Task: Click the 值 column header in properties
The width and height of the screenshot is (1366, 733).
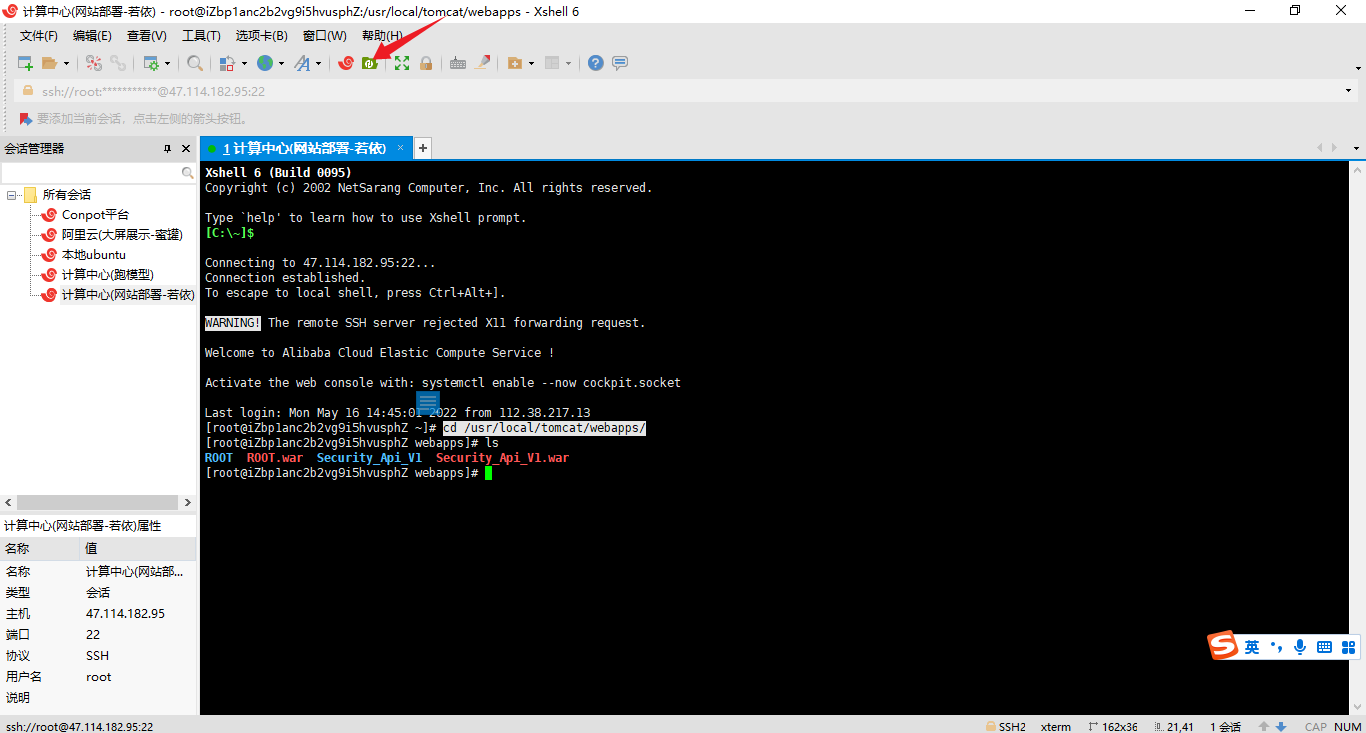Action: [138, 548]
